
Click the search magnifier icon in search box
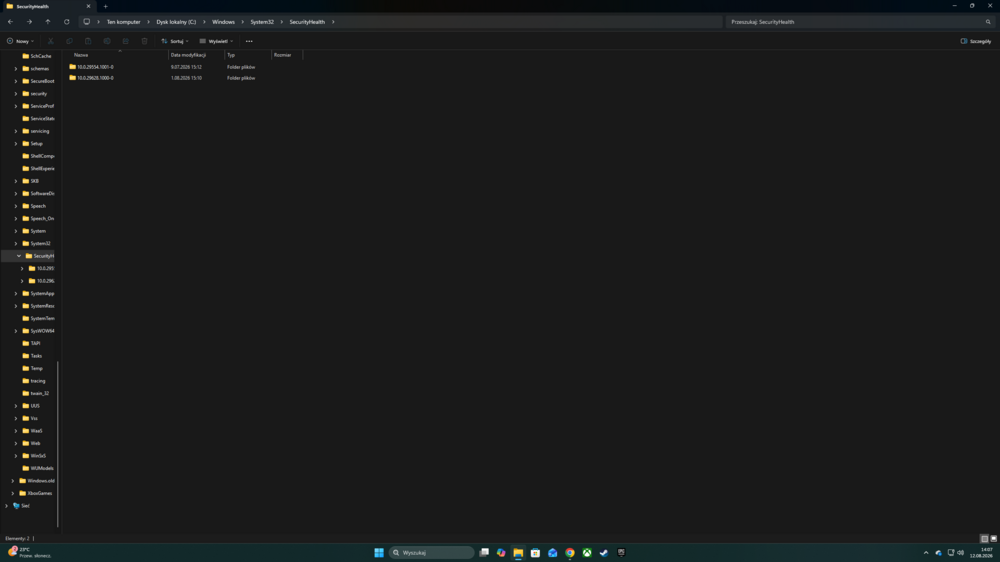[x=988, y=22]
